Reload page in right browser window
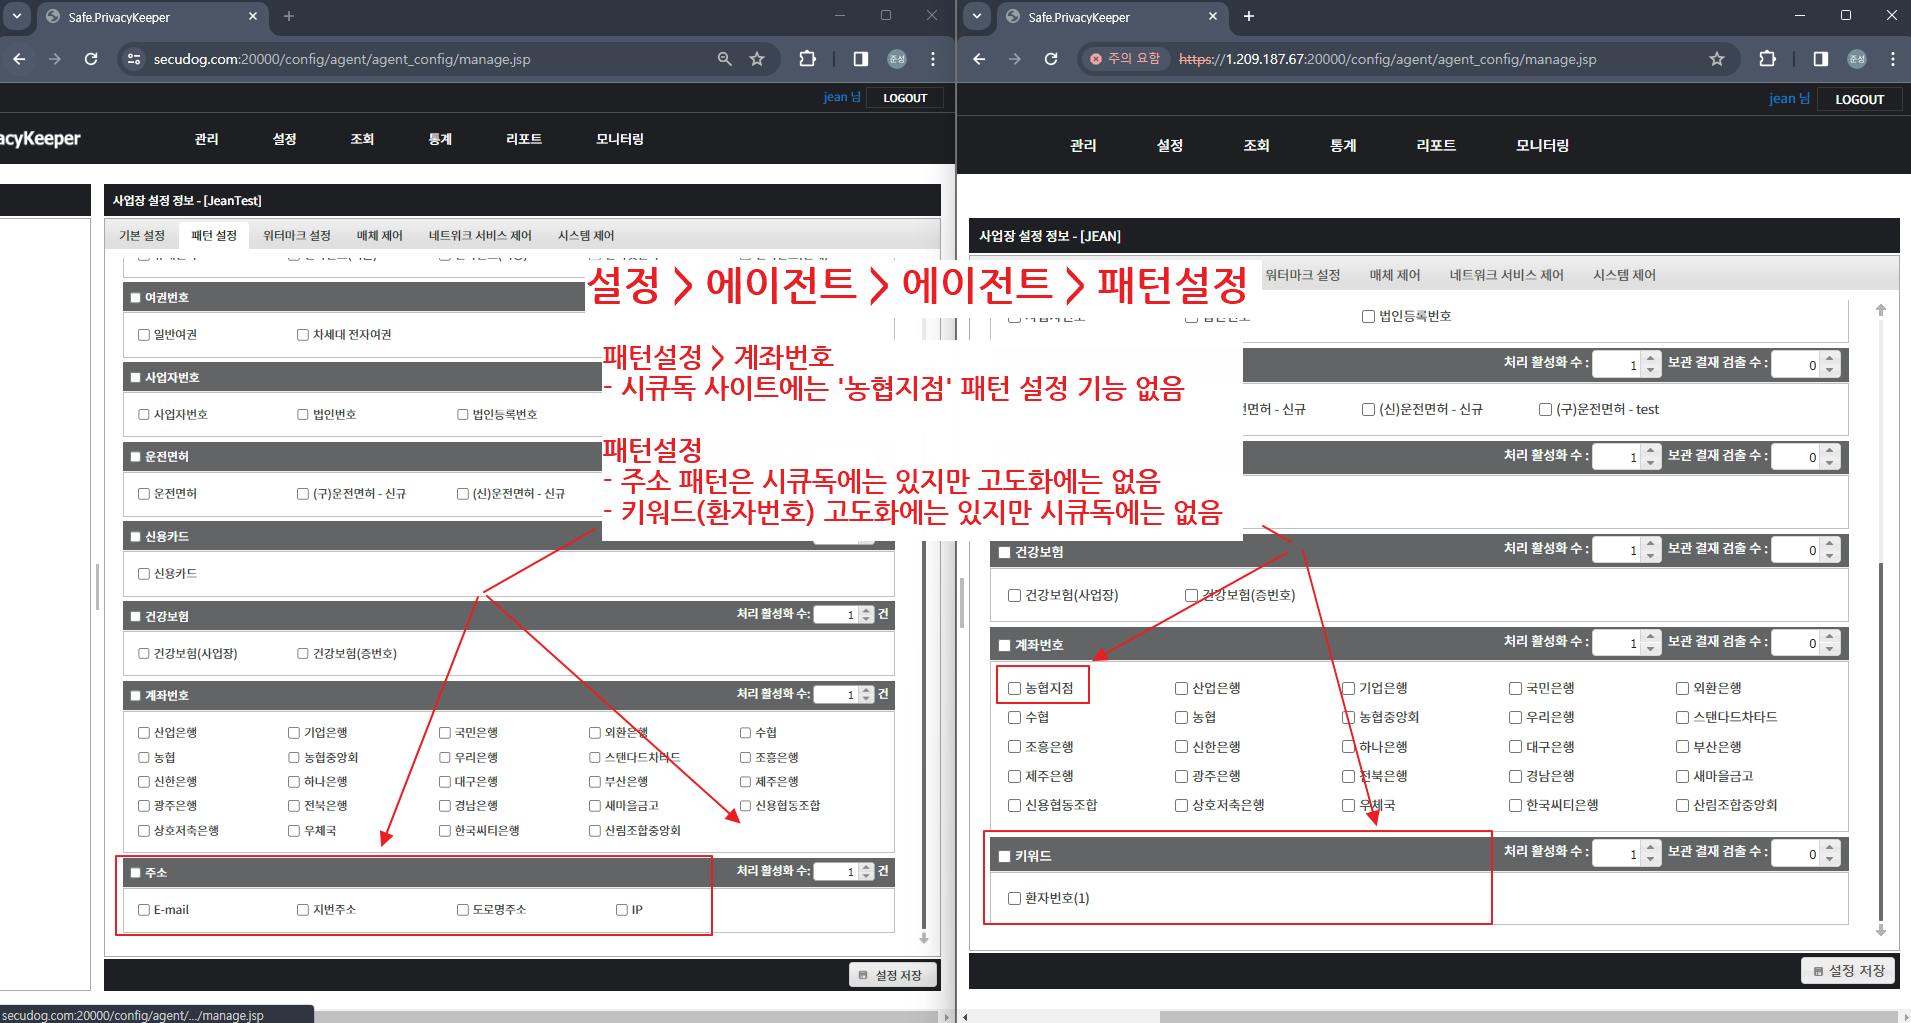 [1051, 59]
